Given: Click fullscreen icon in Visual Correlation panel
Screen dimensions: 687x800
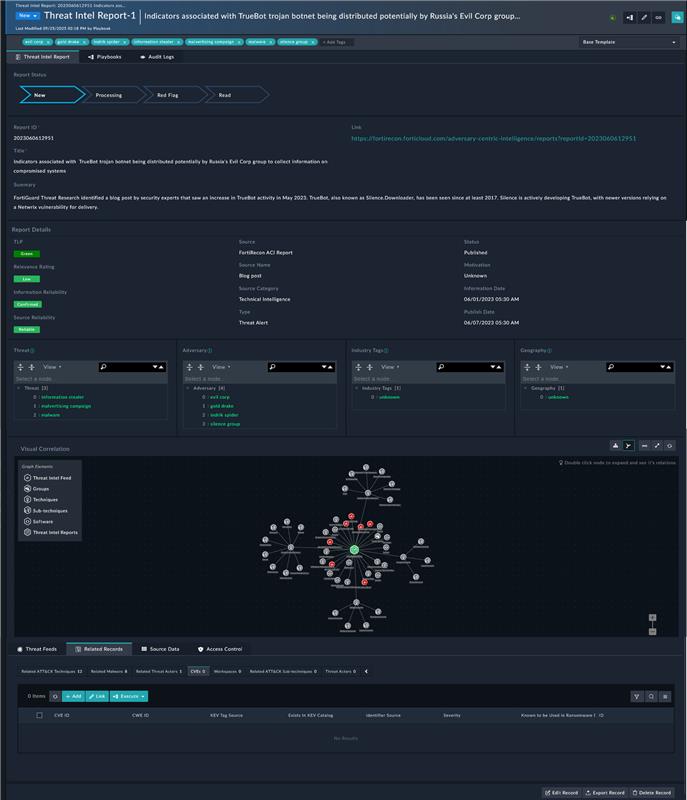Looking at the screenshot, I should pos(657,445).
